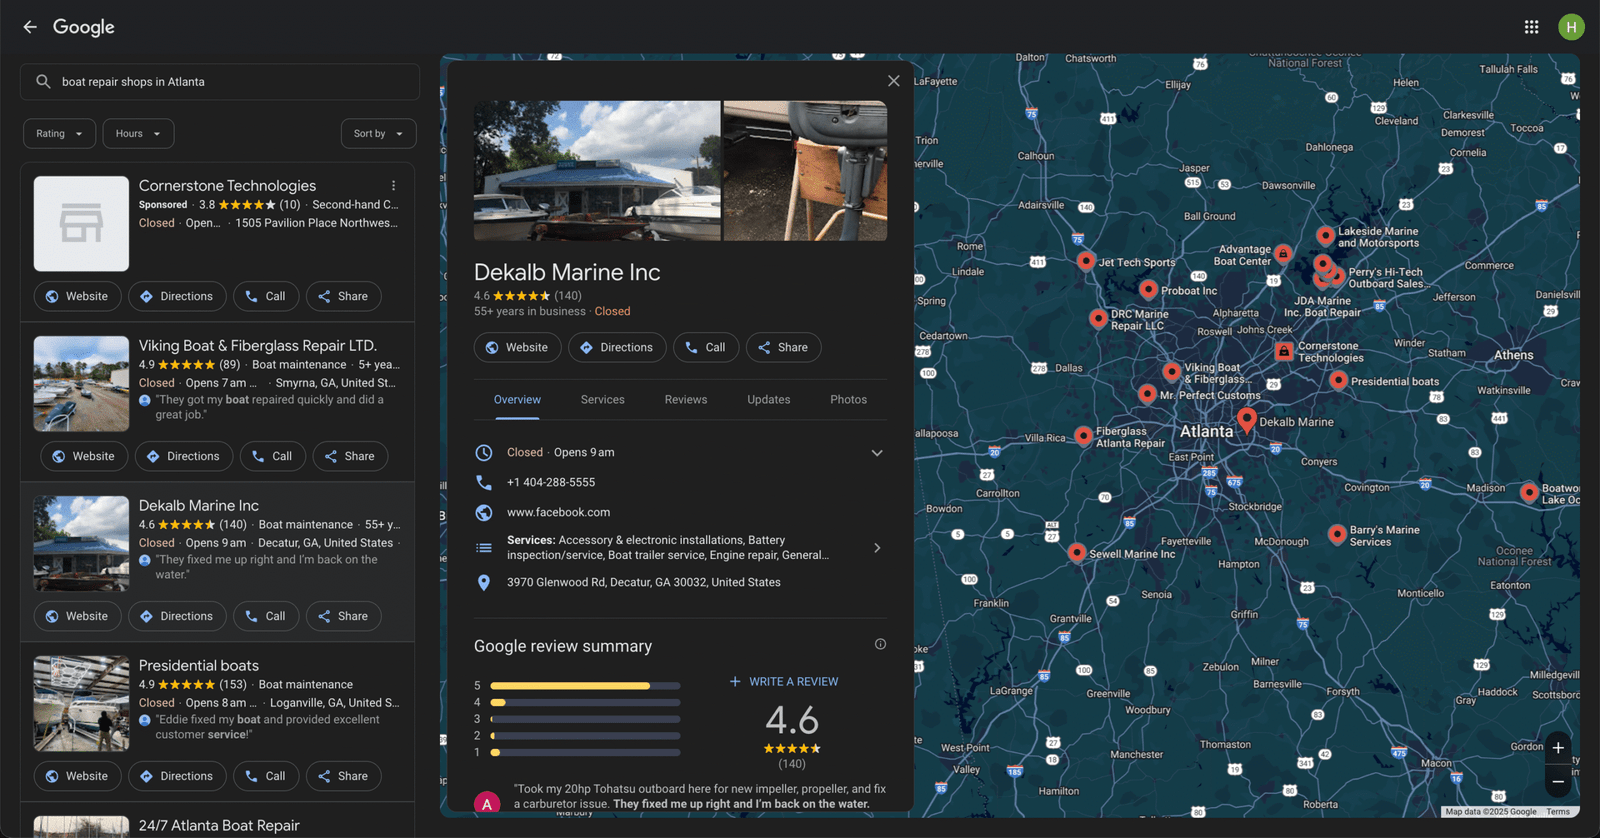Screen dimensions: 1600x838
Task: Call Presidential boats
Action: click(266, 776)
